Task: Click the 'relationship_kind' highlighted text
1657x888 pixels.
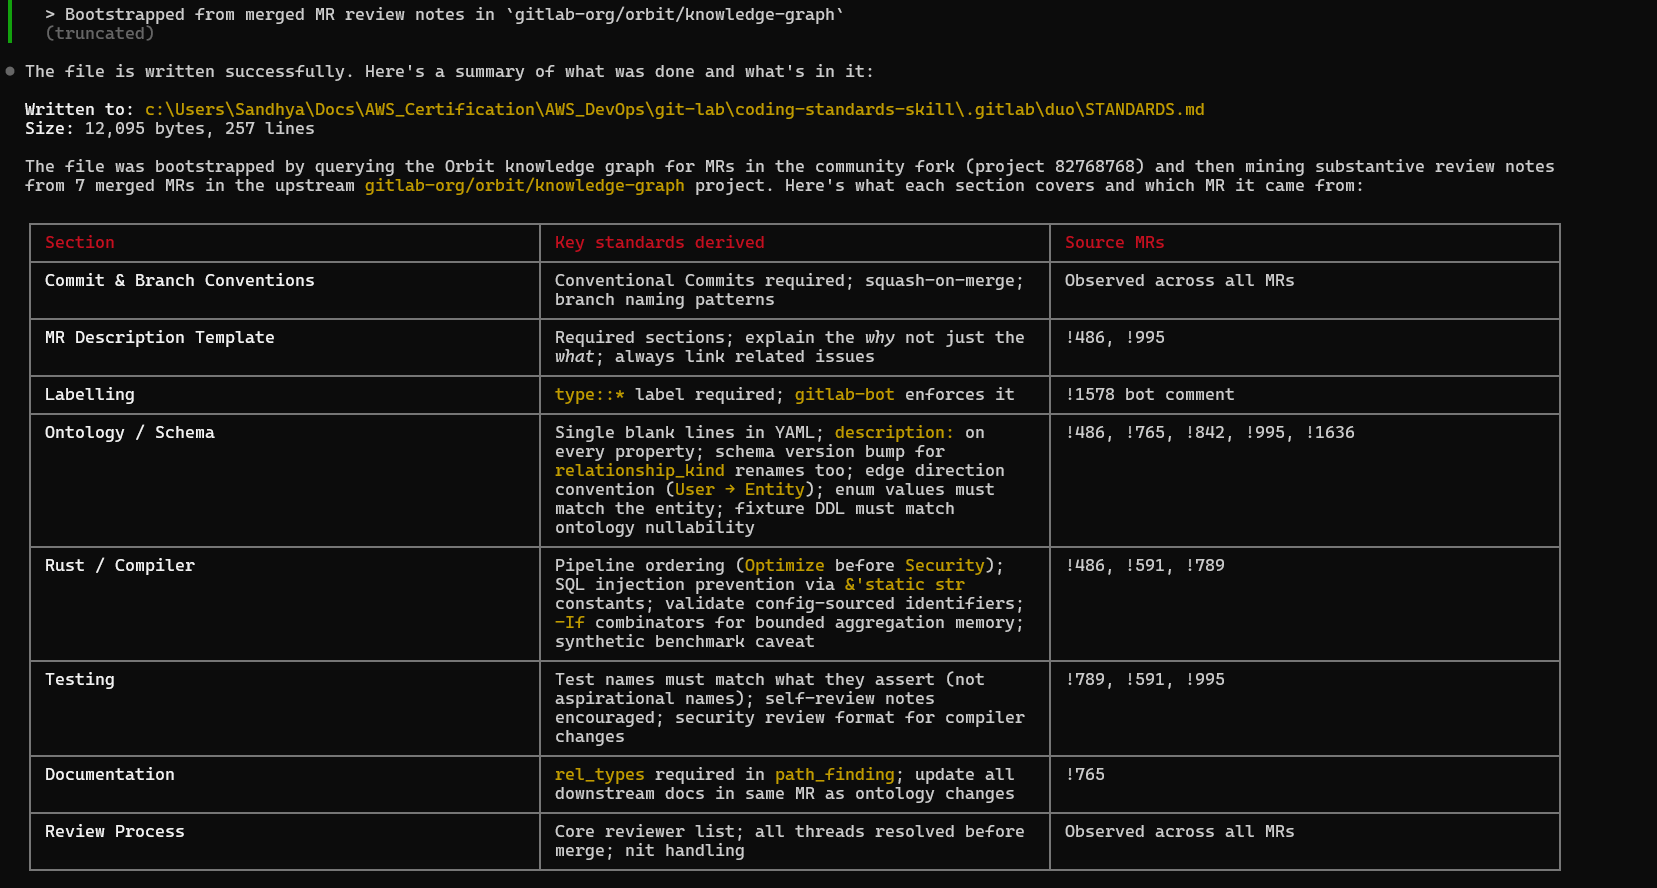Action: click(x=640, y=471)
